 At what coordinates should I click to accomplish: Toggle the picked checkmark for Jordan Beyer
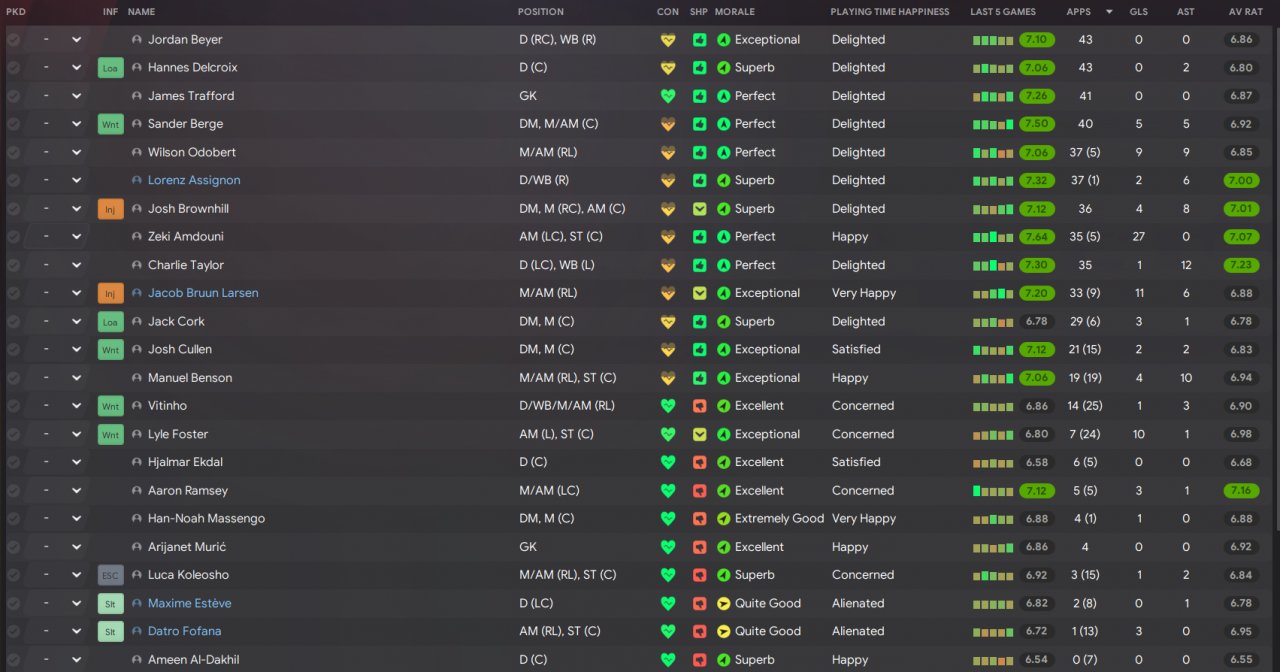click(14, 40)
